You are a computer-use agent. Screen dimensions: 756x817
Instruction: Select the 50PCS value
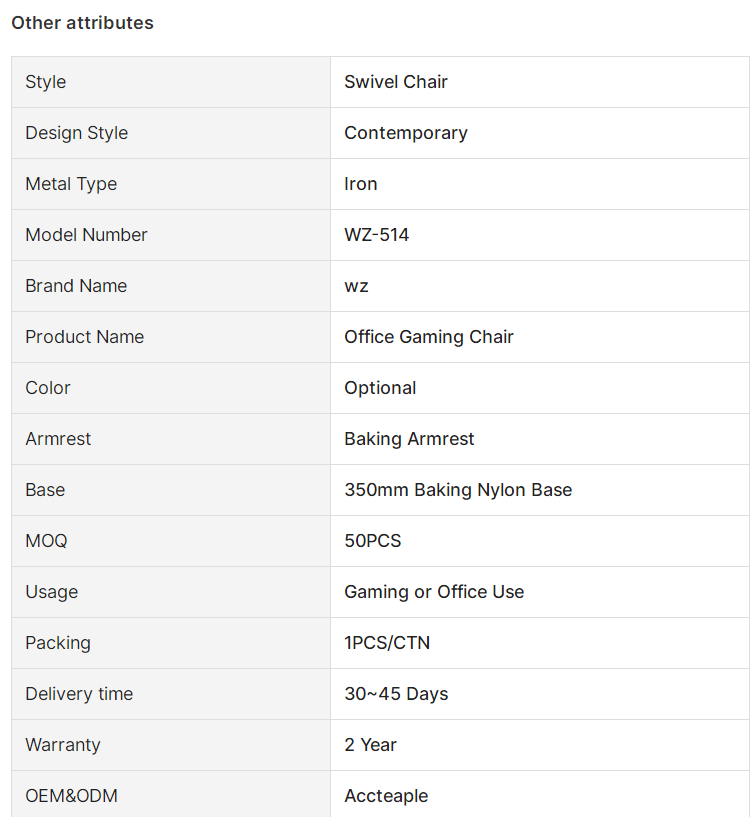point(373,541)
